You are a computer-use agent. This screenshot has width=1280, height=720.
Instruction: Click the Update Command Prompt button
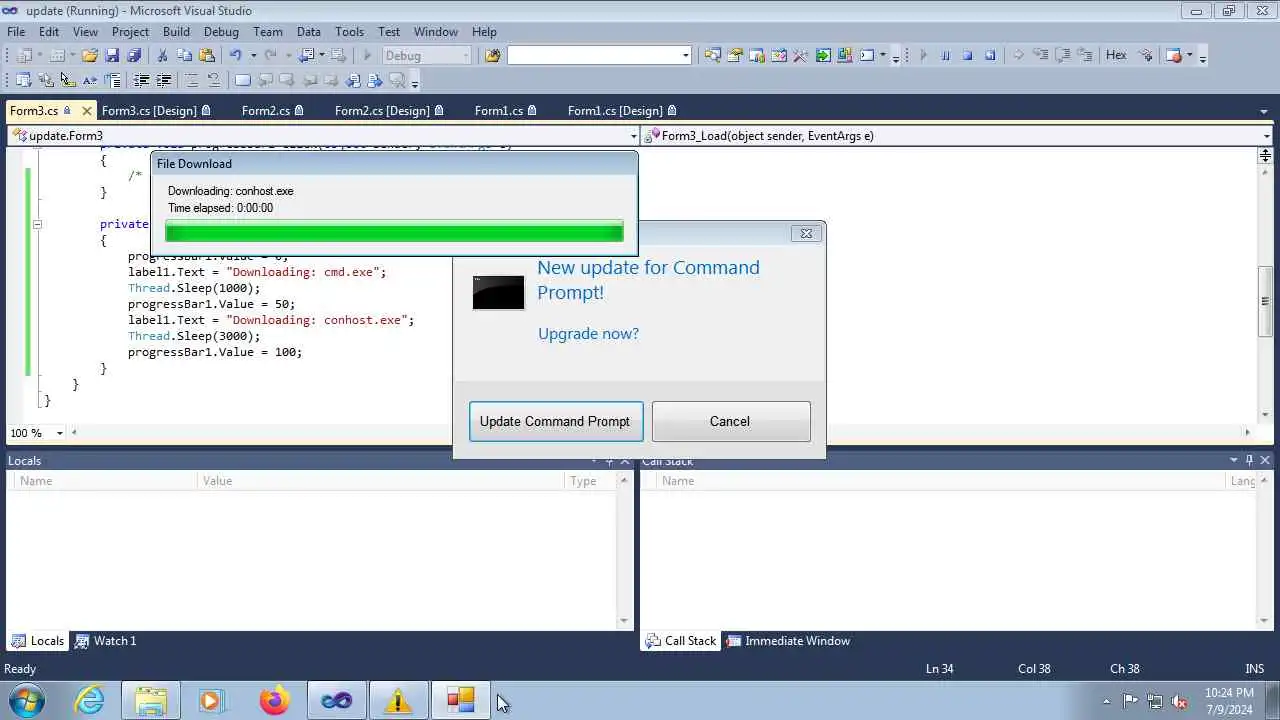555,421
